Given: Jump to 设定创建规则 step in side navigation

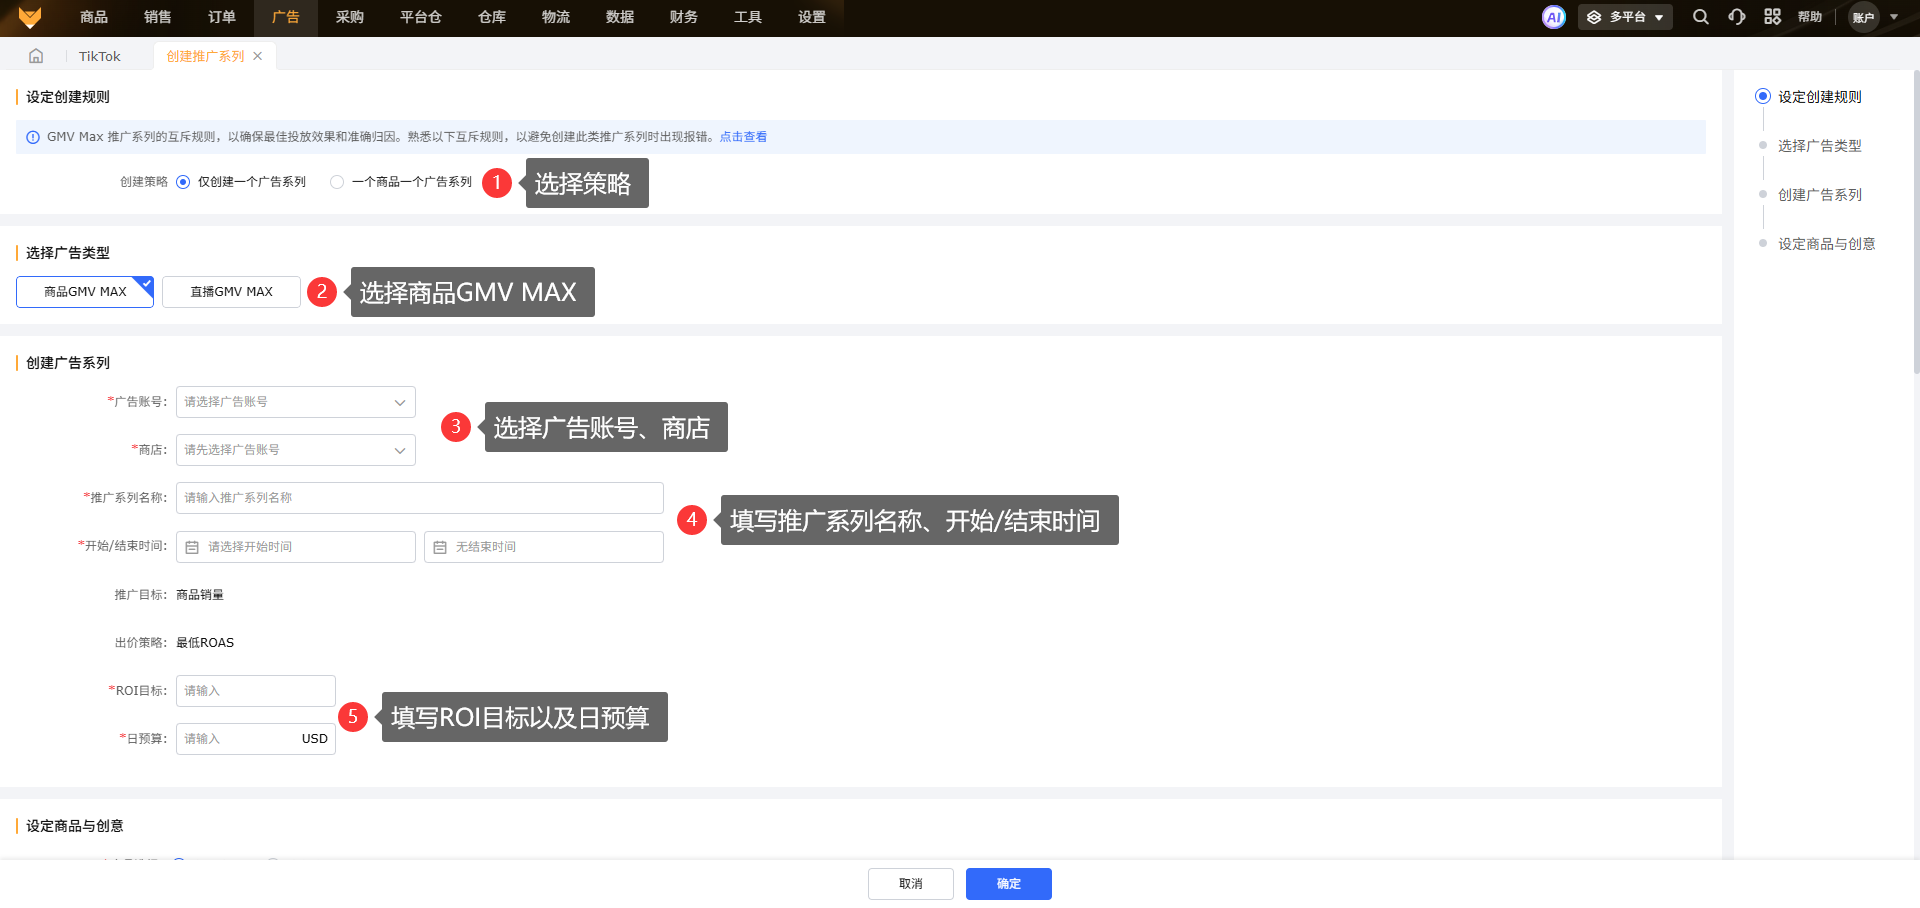Looking at the screenshot, I should [1819, 97].
